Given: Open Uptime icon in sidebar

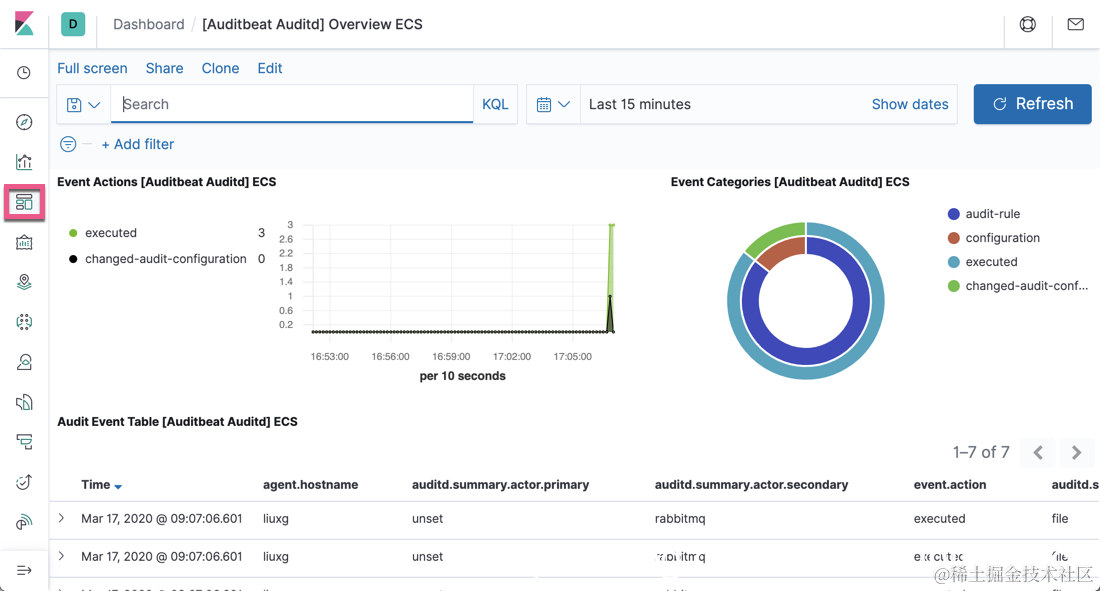Looking at the screenshot, I should [x=24, y=482].
